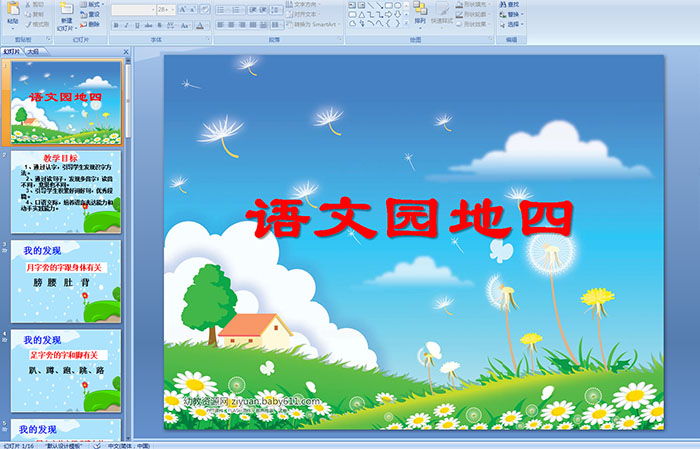This screenshot has width=700, height=449.
Task: Click the Delete slide (删除) button
Action: click(x=90, y=24)
